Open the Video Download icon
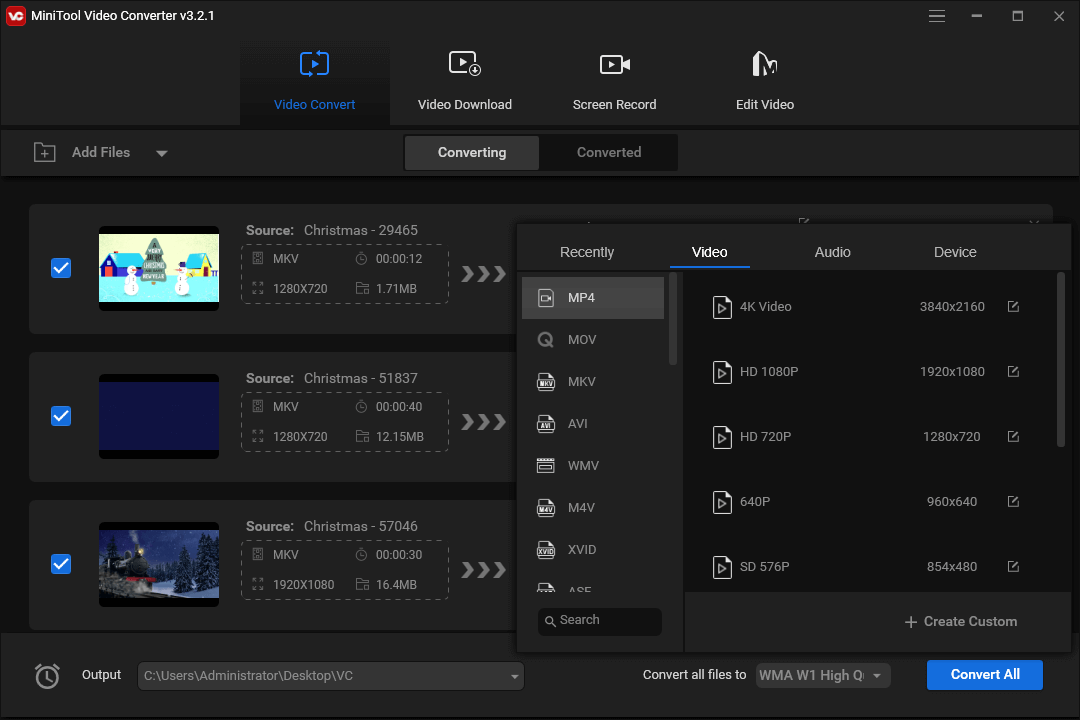The height and width of the screenshot is (720, 1080). (465, 64)
